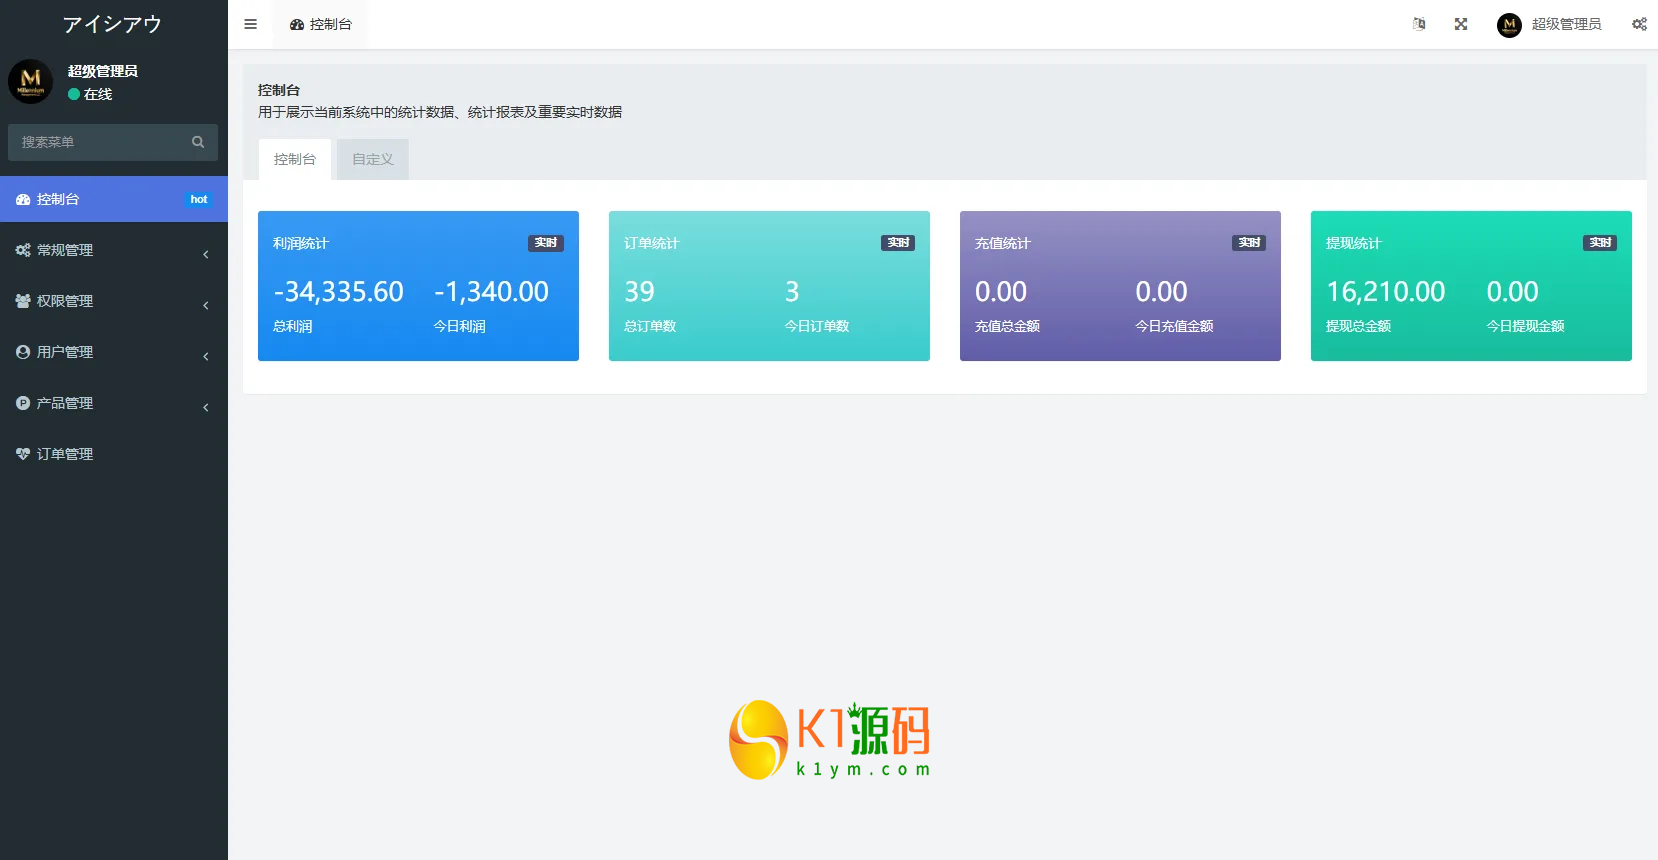The image size is (1658, 860).
Task: Click the hot badge on 控制台
Action: coord(199,200)
